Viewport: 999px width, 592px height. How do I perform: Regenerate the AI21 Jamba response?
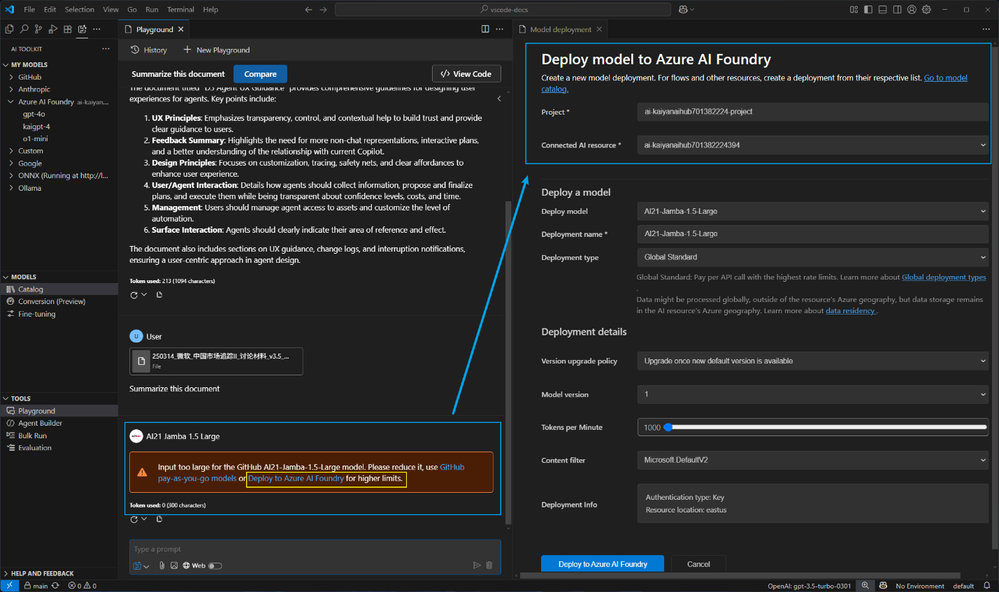pos(134,519)
